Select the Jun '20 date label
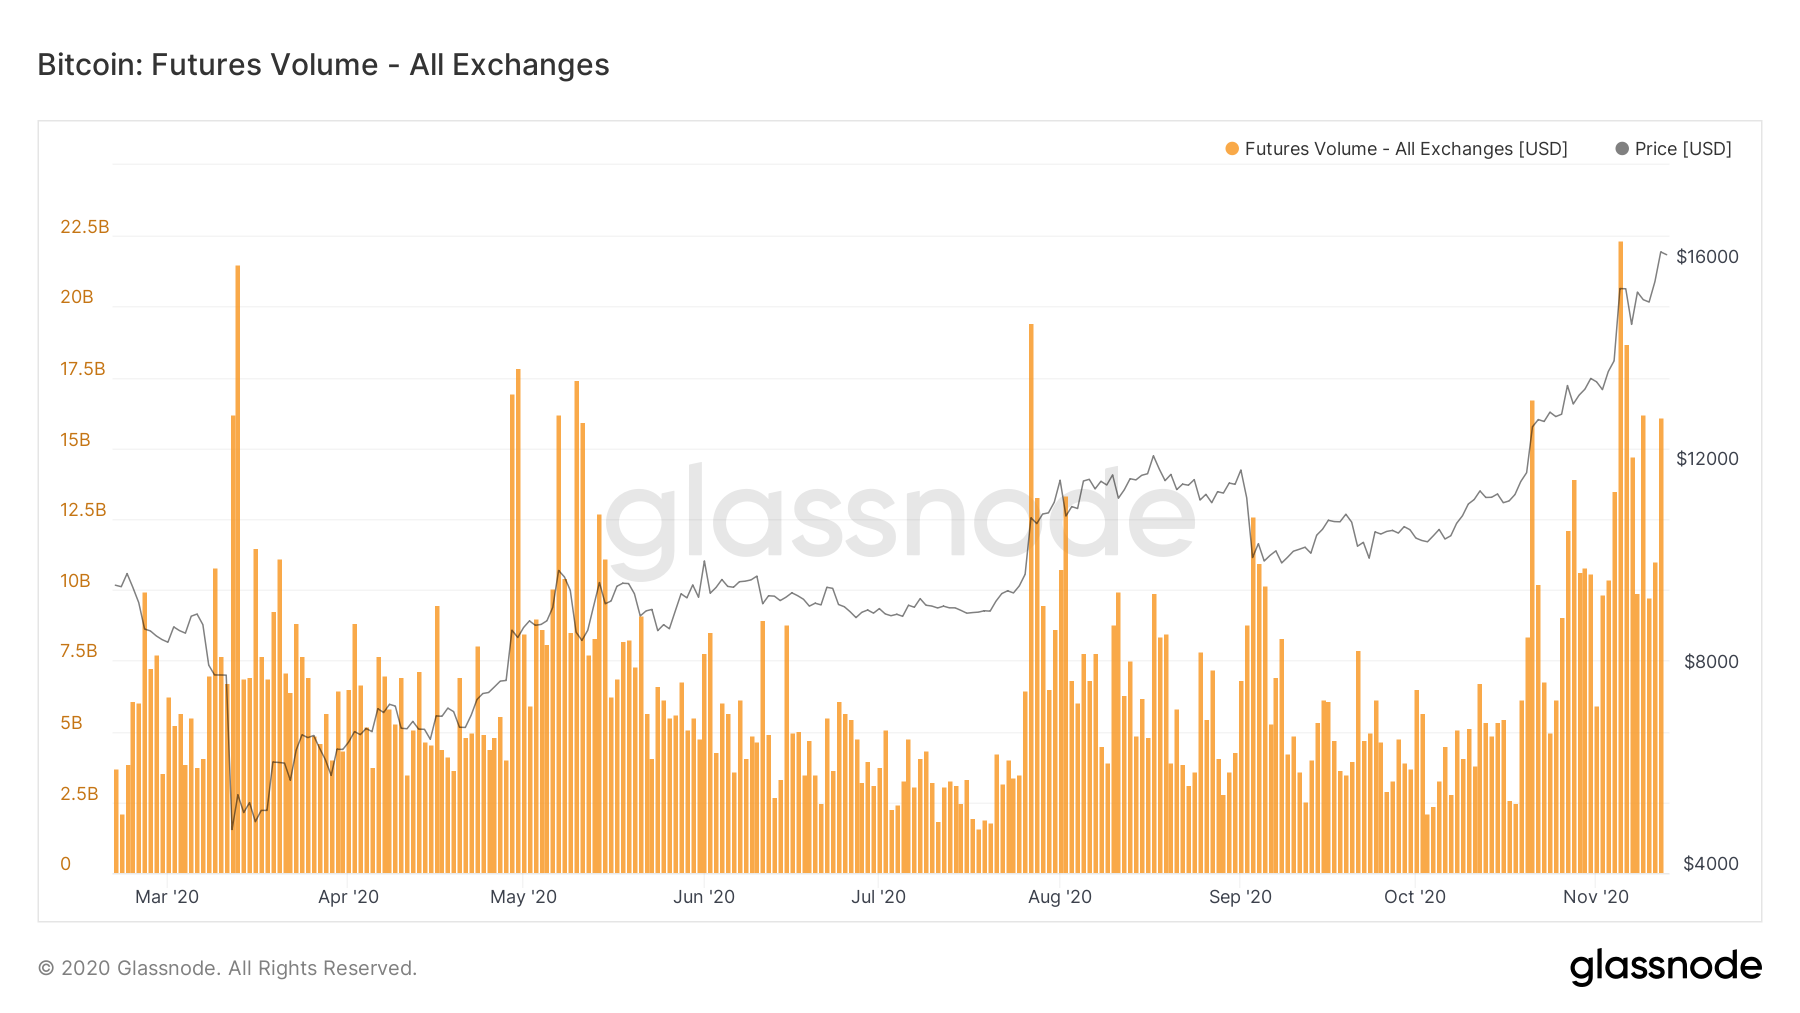The height and width of the screenshot is (1013, 1800). [704, 897]
